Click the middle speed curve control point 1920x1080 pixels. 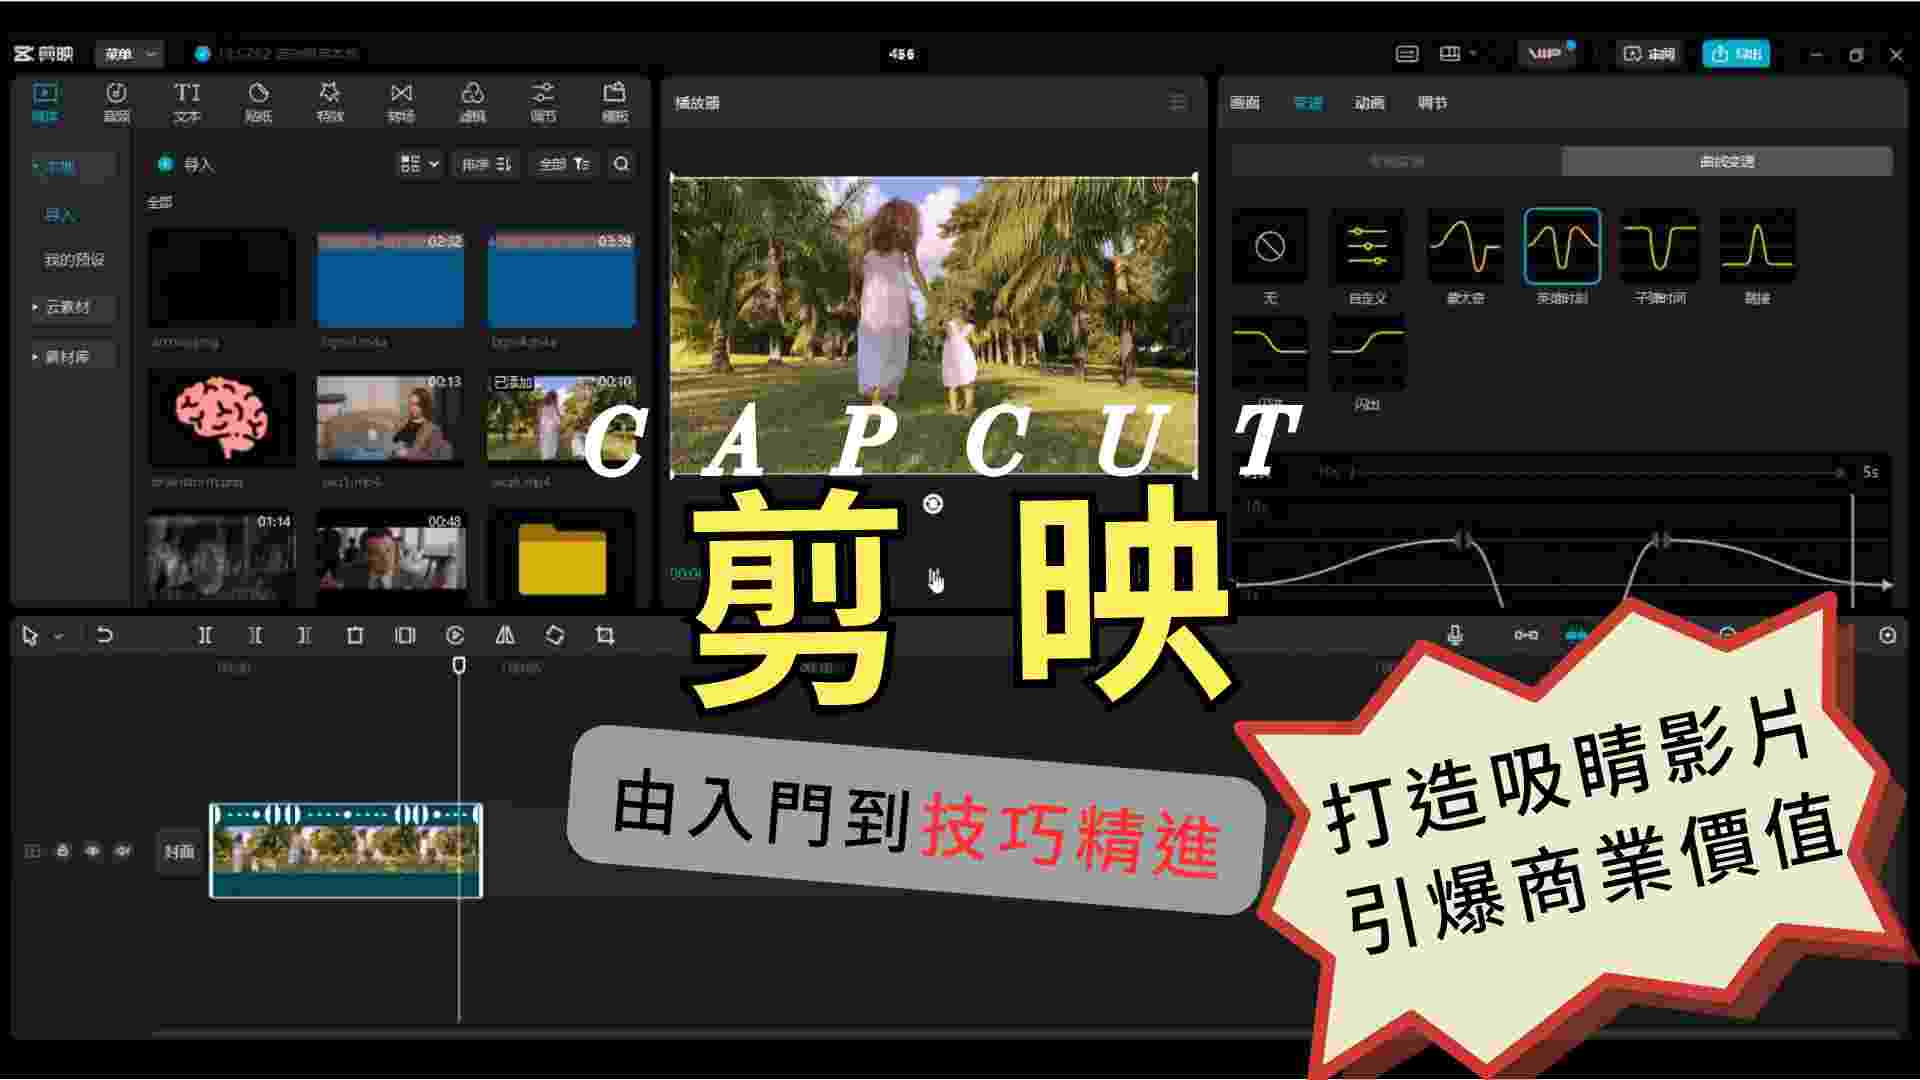(1661, 541)
